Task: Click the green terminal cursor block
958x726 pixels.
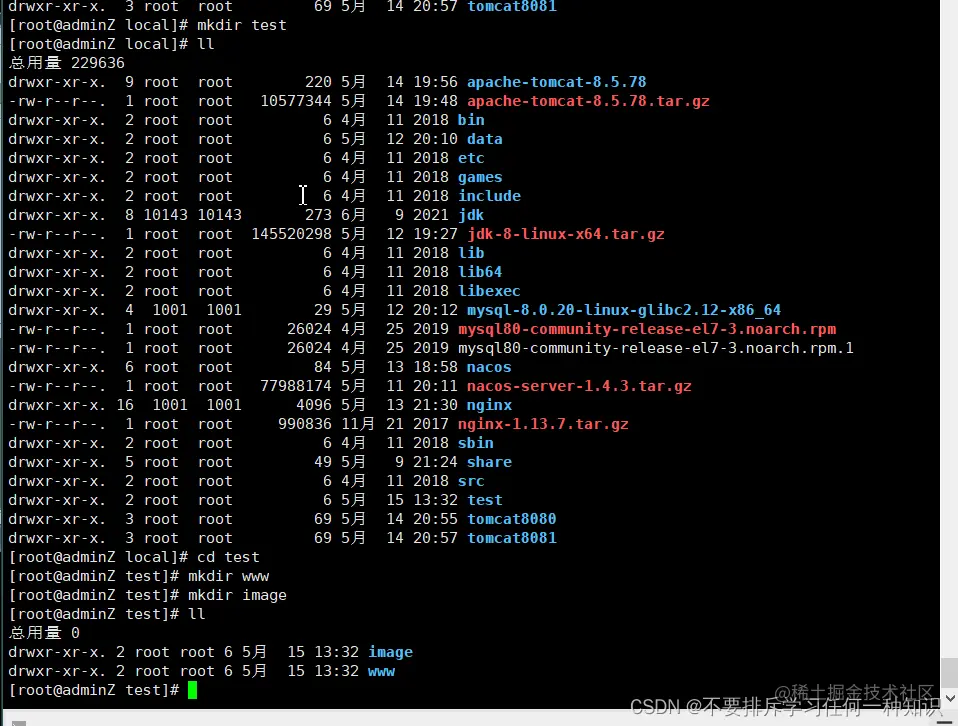Action: point(192,690)
